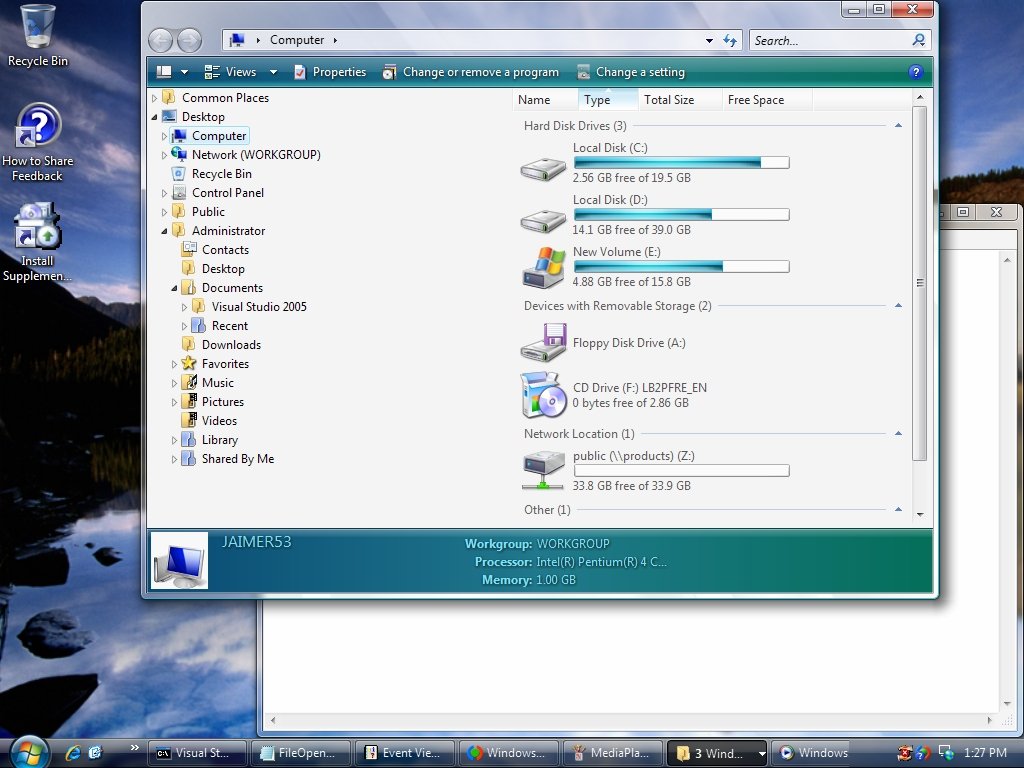Collapse the Network Location group
Image resolution: width=1024 pixels, height=768 pixels.
tap(898, 434)
